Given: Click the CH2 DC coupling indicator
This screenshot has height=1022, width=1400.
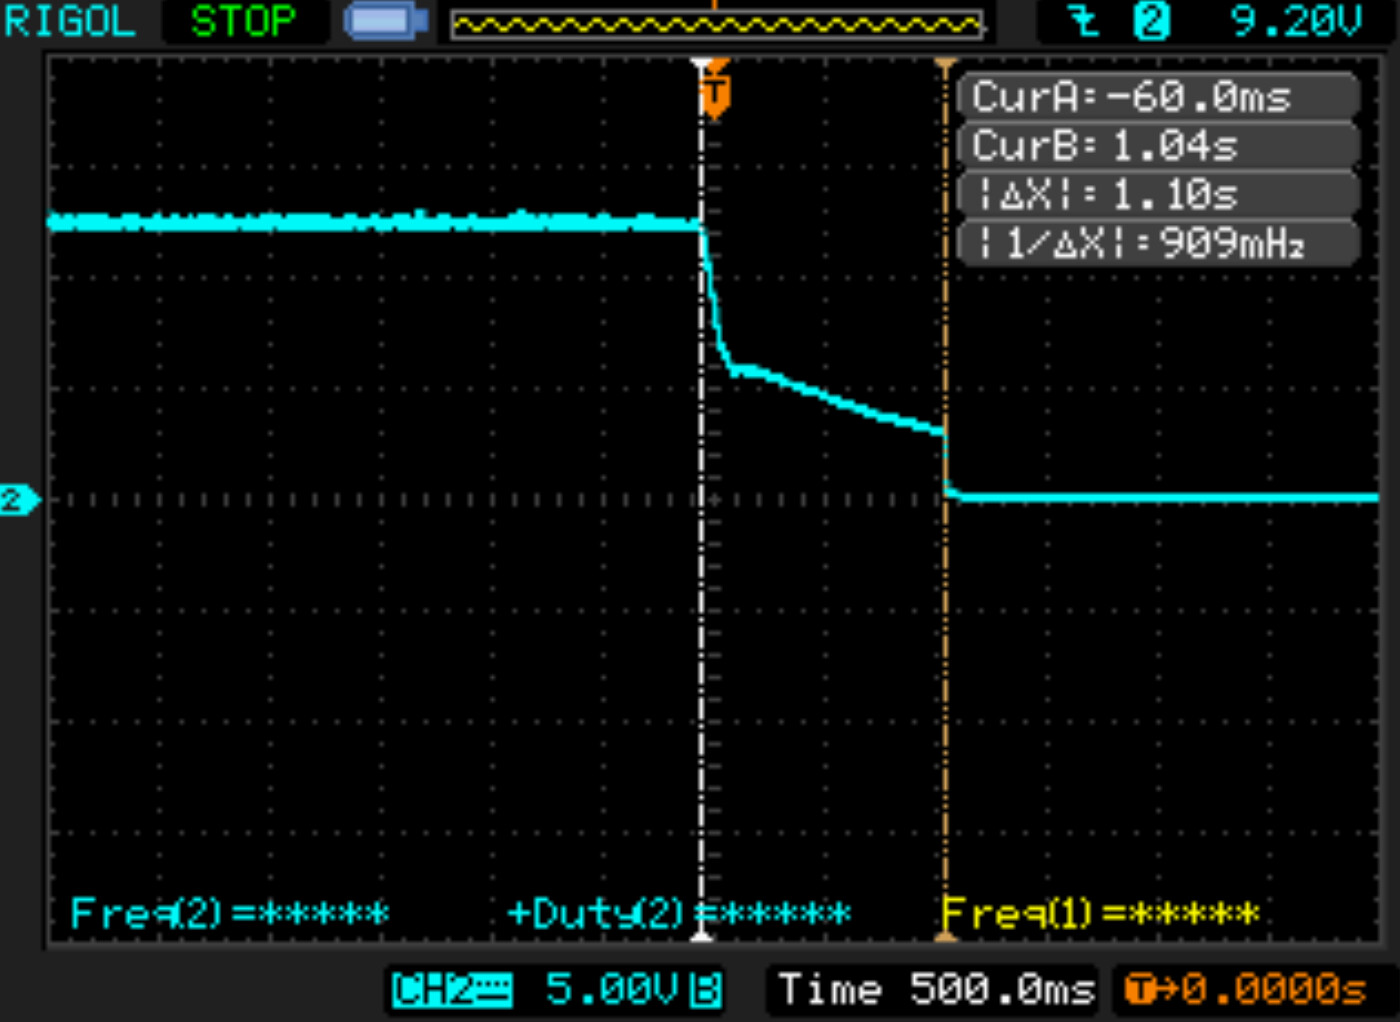Looking at the screenshot, I should tap(452, 990).
